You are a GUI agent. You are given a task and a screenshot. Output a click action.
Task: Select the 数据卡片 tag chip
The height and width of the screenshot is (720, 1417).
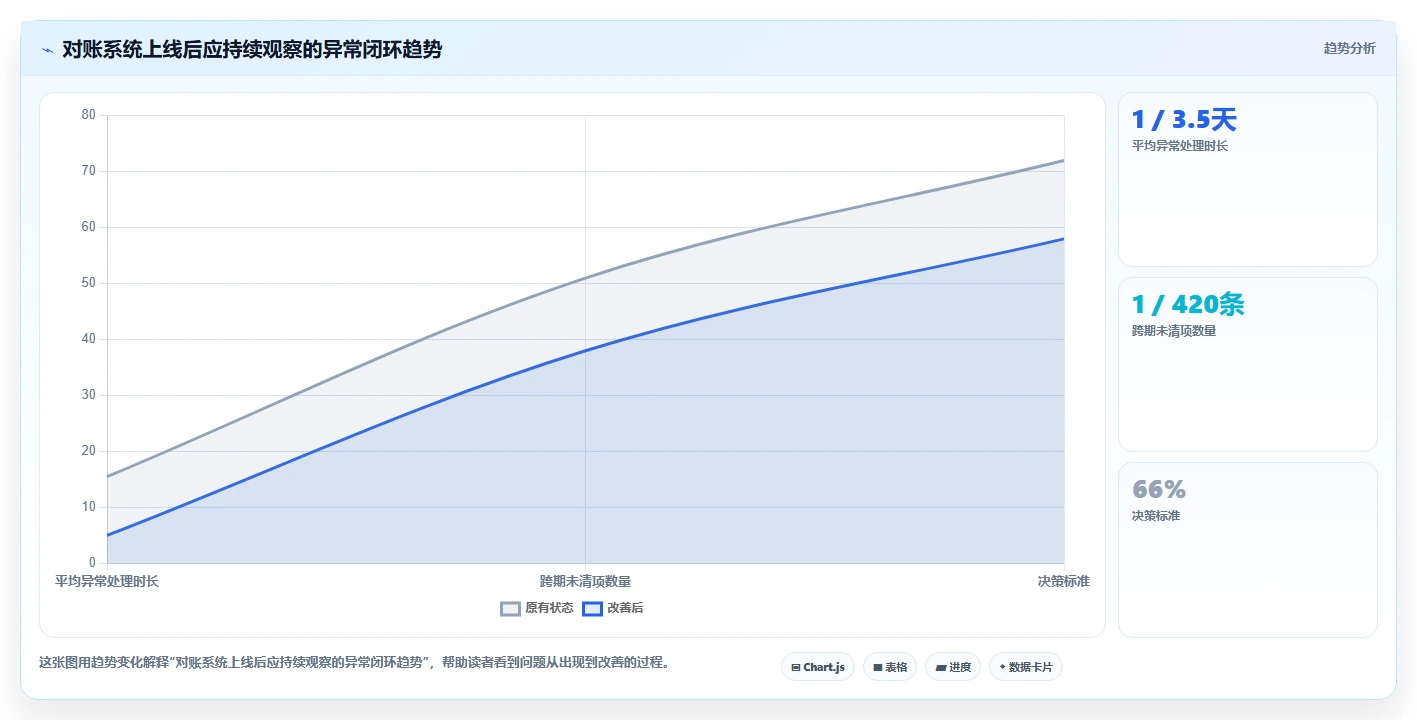(x=1026, y=667)
